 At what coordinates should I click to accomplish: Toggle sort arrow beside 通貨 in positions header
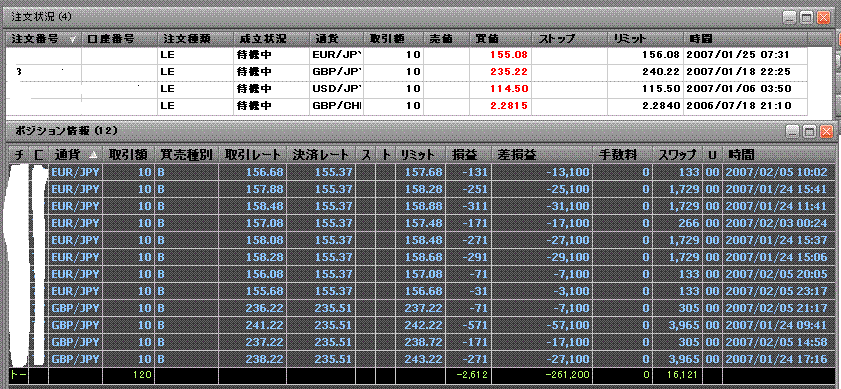click(93, 155)
